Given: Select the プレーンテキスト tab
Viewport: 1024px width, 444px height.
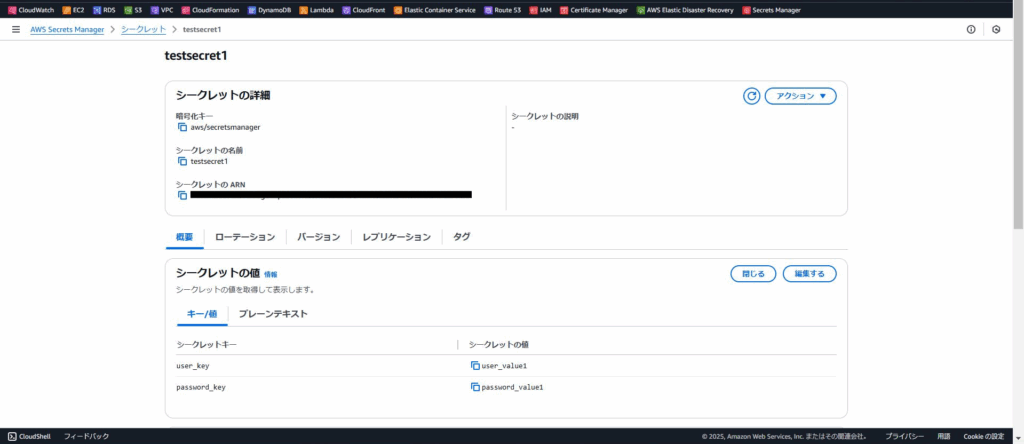Looking at the screenshot, I should [x=273, y=314].
